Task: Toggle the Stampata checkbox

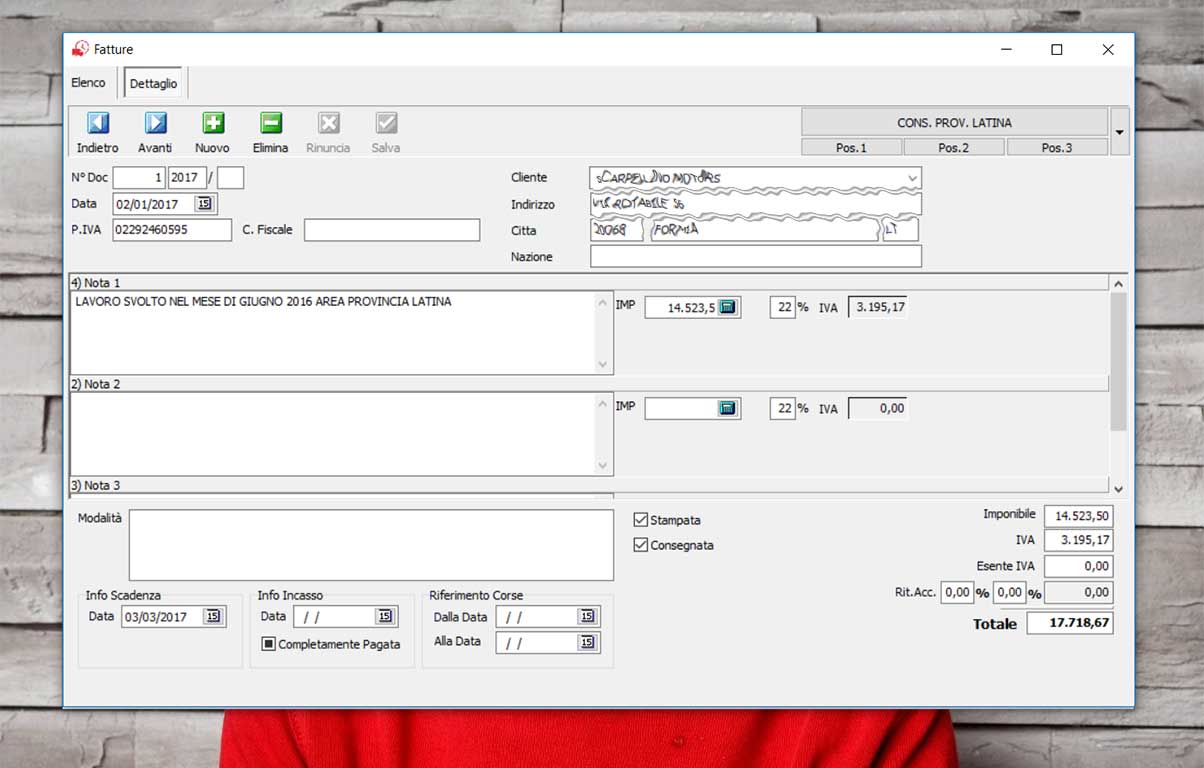Action: [641, 520]
